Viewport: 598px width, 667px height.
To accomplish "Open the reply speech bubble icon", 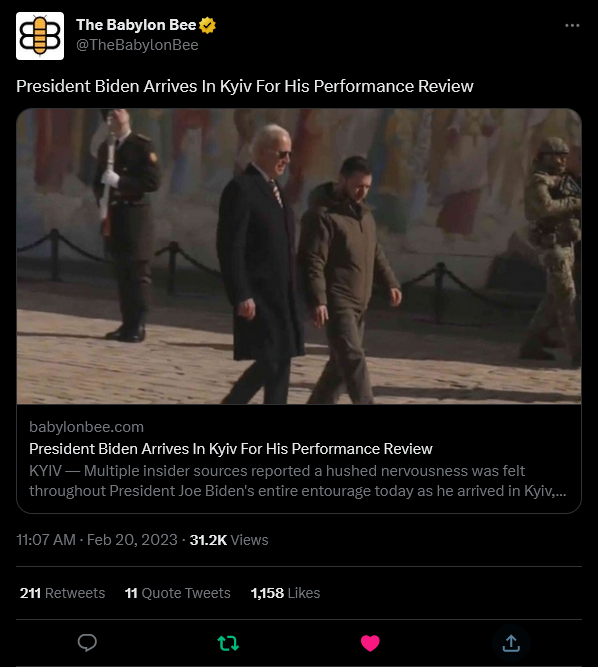I will [87, 643].
